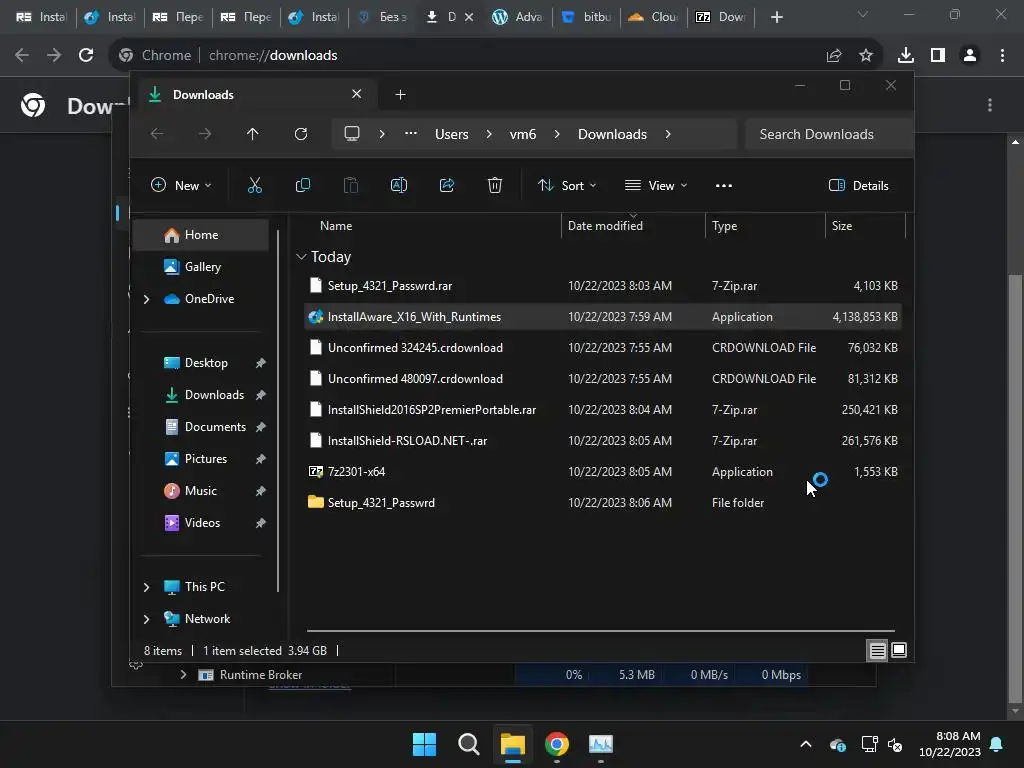Open the Sort dropdown

coord(567,185)
